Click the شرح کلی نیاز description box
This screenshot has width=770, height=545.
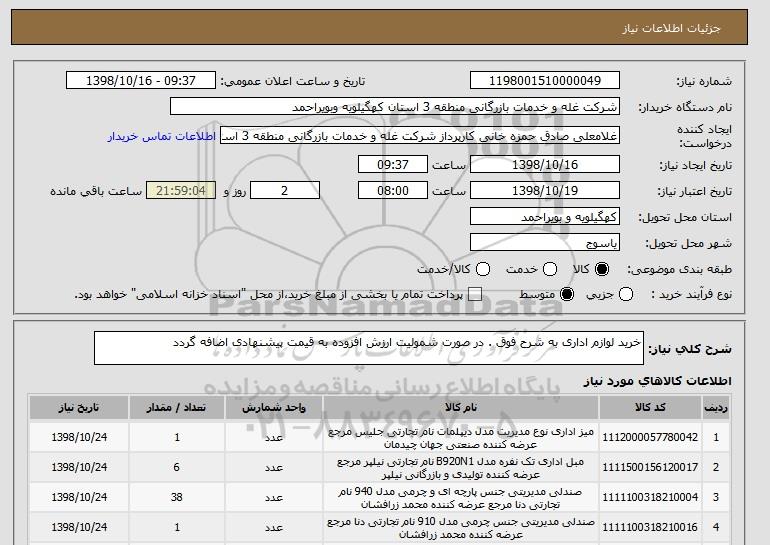pos(369,348)
